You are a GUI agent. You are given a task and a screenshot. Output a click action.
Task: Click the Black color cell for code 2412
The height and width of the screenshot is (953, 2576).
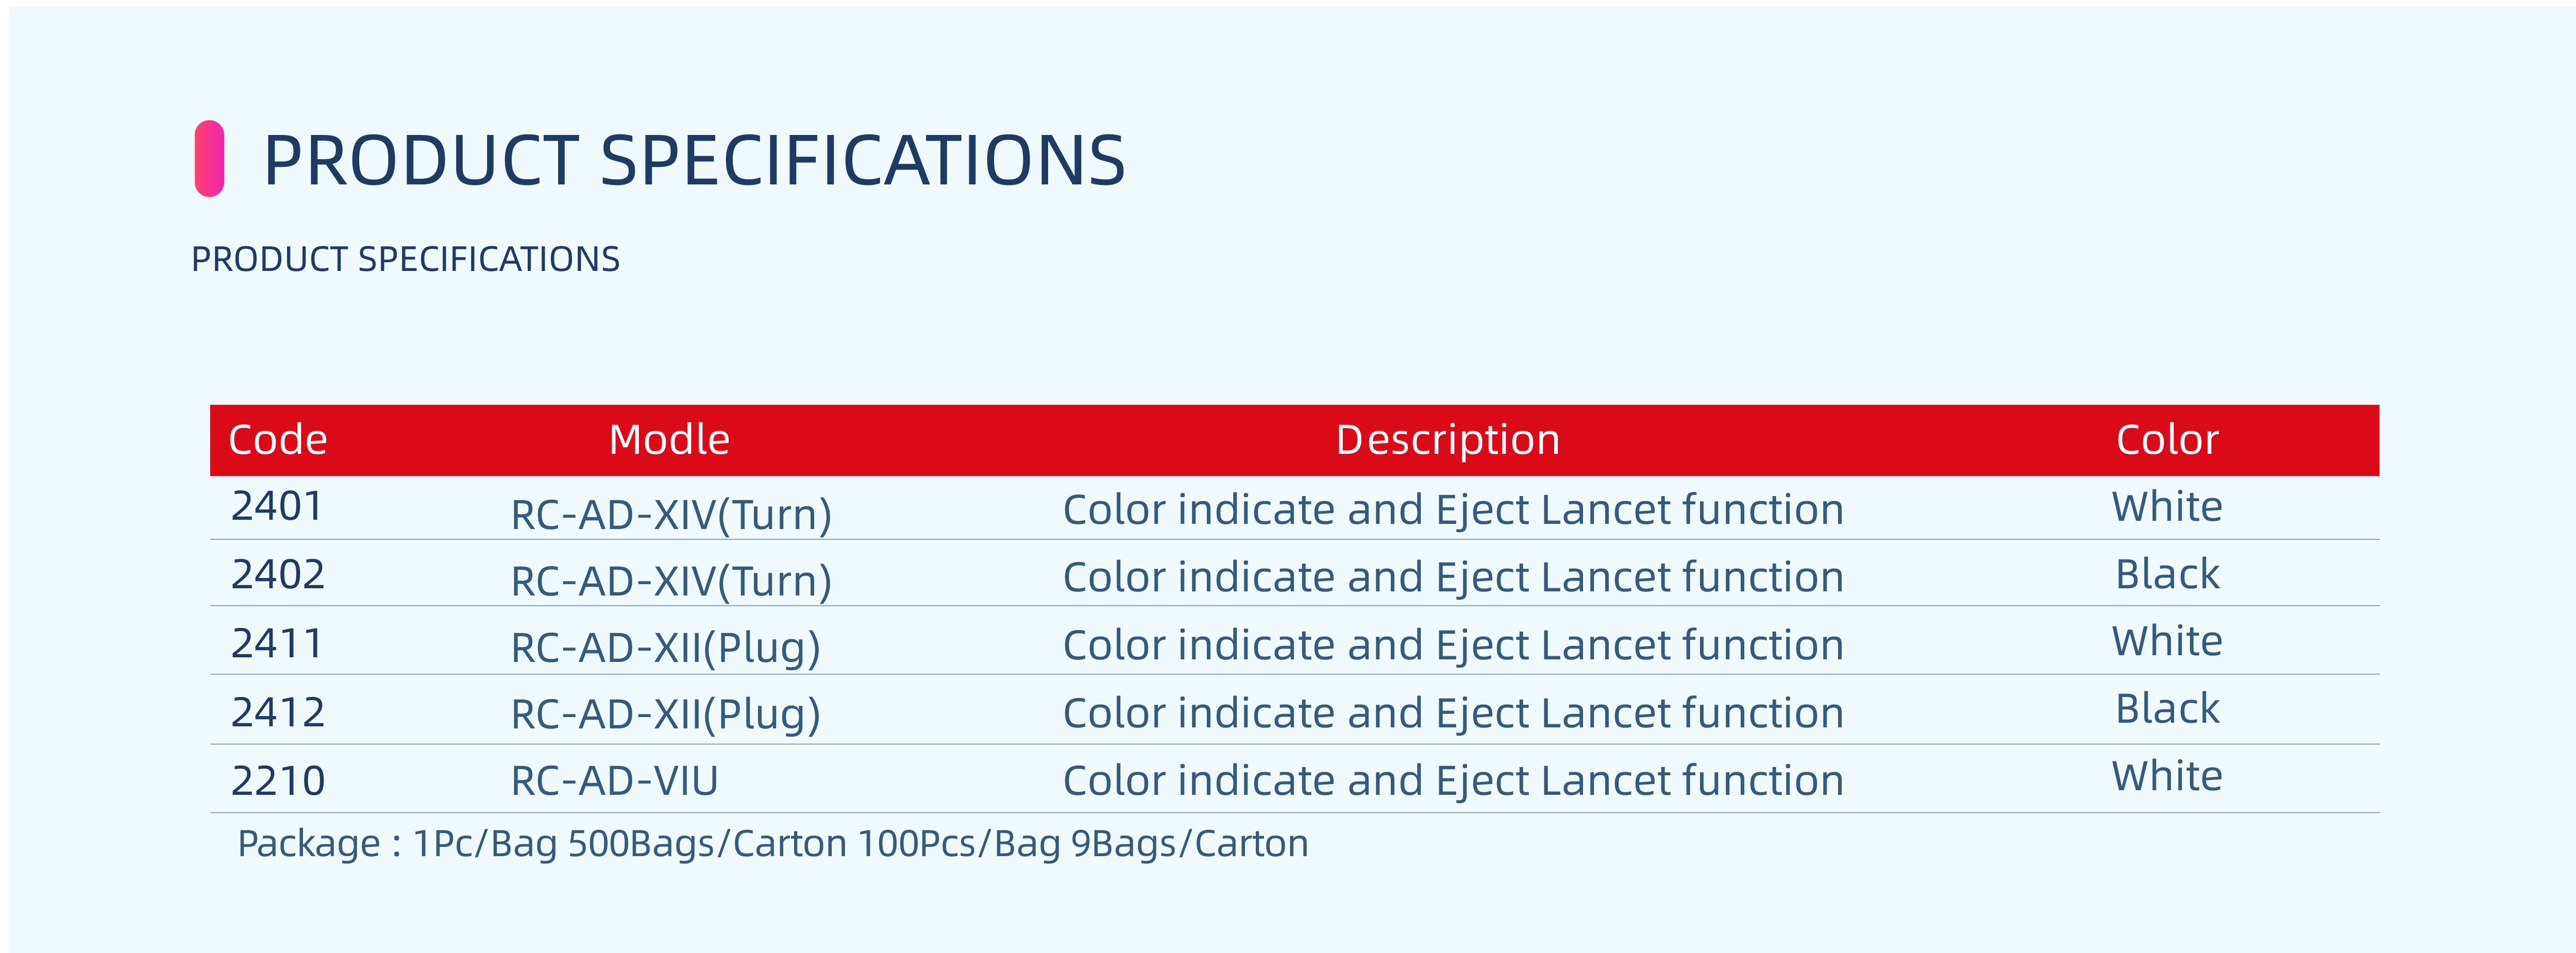click(x=2166, y=709)
